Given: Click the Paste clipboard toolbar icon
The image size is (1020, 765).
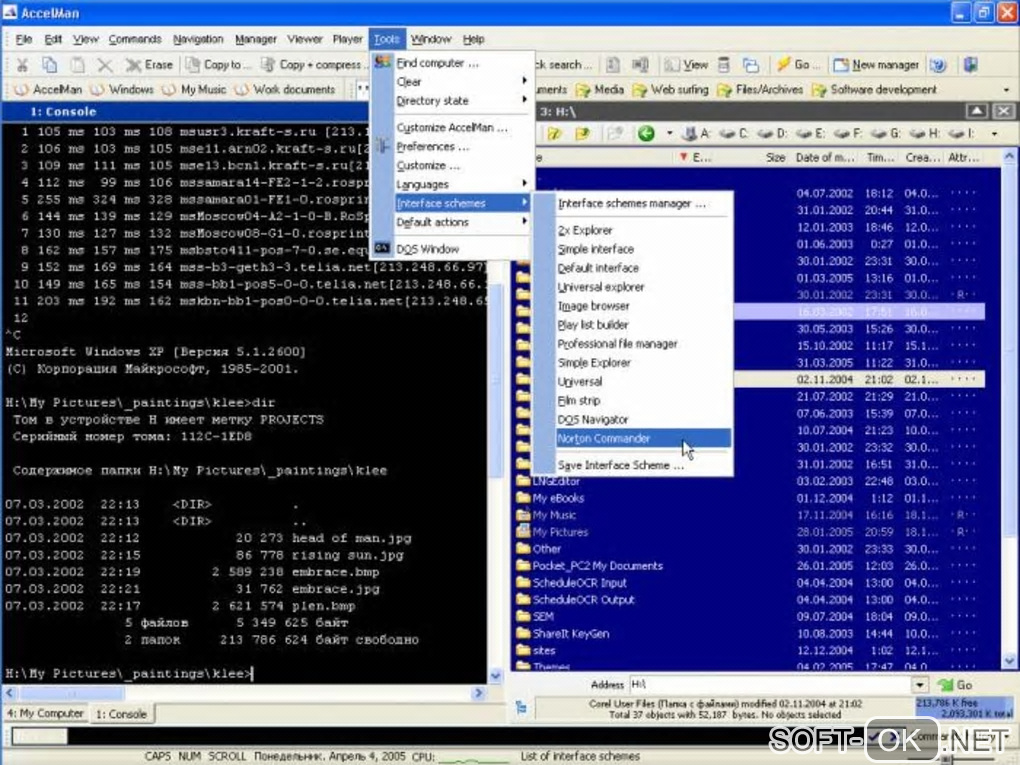Looking at the screenshot, I should point(77,64).
